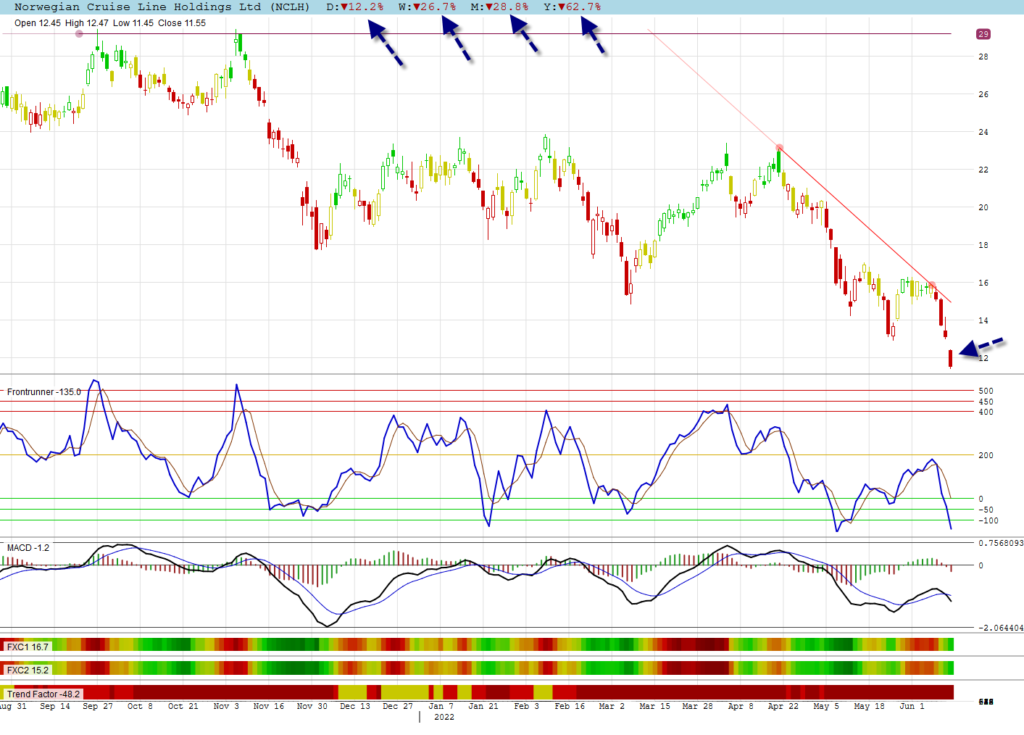Click the Sep 14 date axis label
The width and height of the screenshot is (1024, 735).
point(55,706)
